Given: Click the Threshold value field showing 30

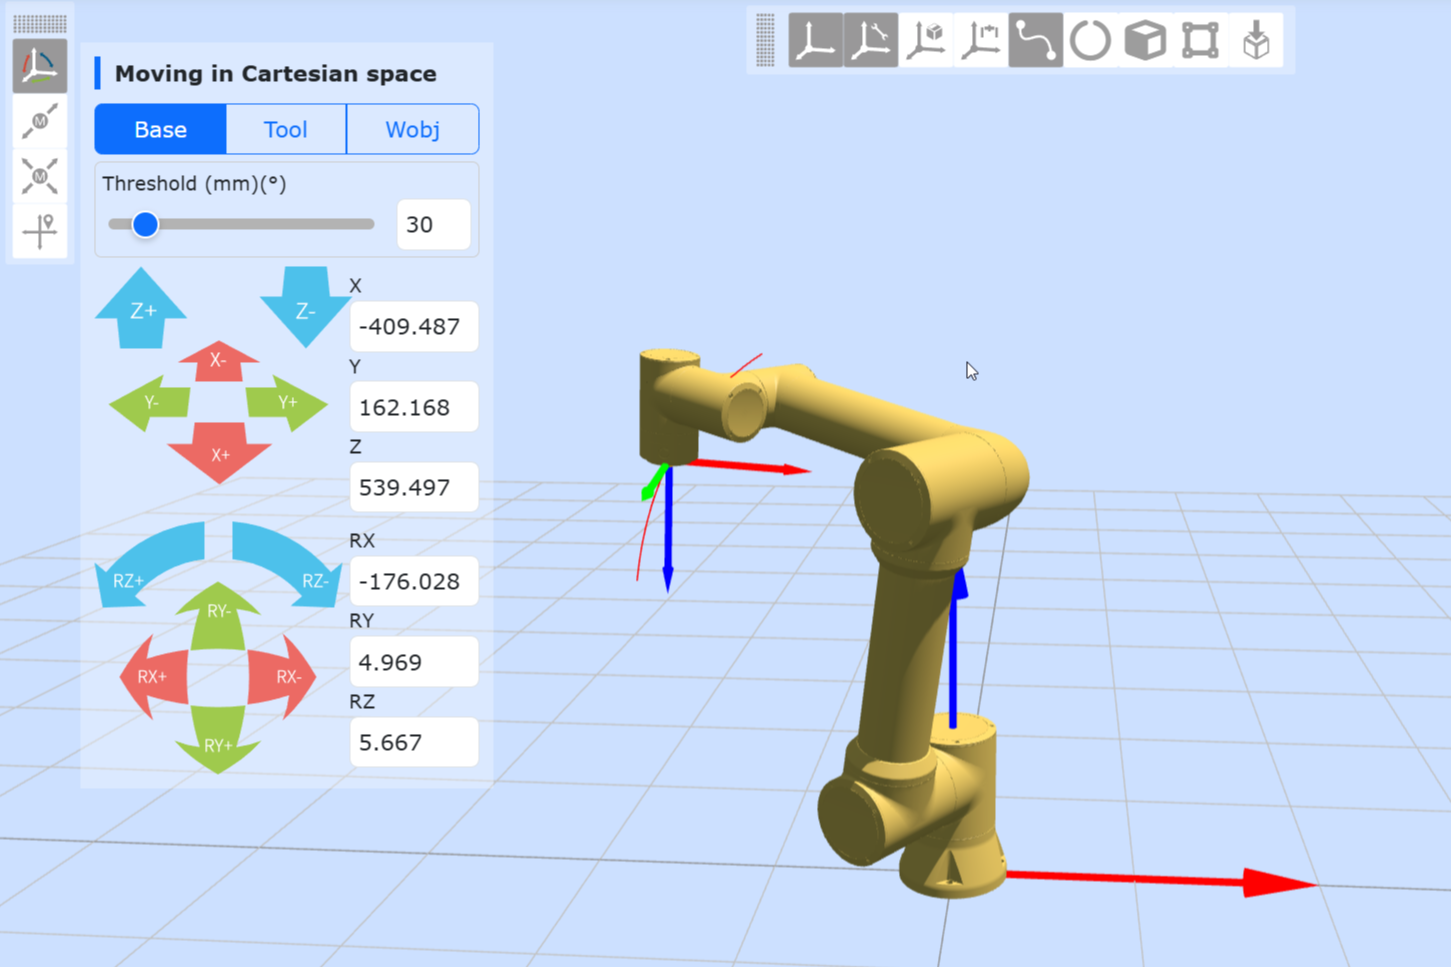Looking at the screenshot, I should pyautogui.click(x=432, y=225).
